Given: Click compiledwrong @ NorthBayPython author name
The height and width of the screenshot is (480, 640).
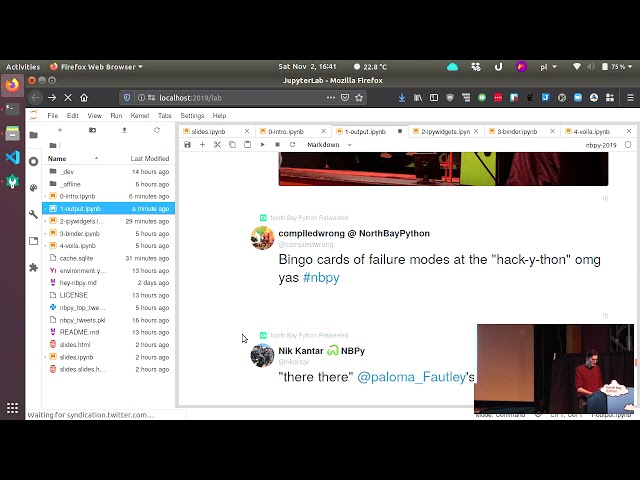Looking at the screenshot, I should 354,233.
